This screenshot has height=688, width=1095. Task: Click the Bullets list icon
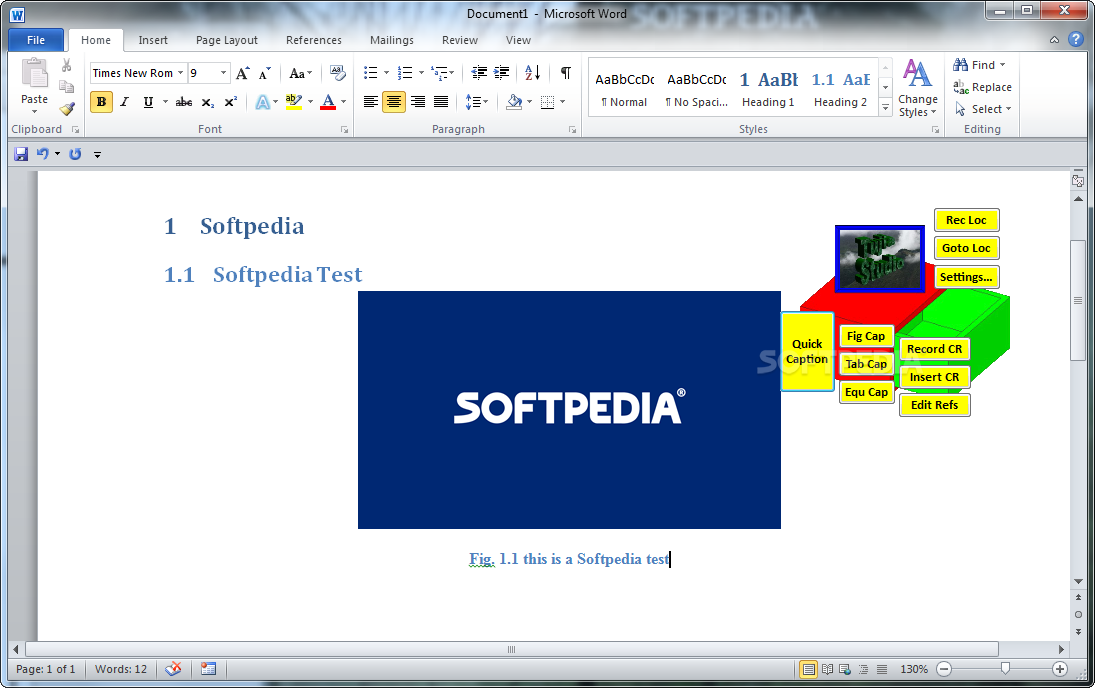371,73
